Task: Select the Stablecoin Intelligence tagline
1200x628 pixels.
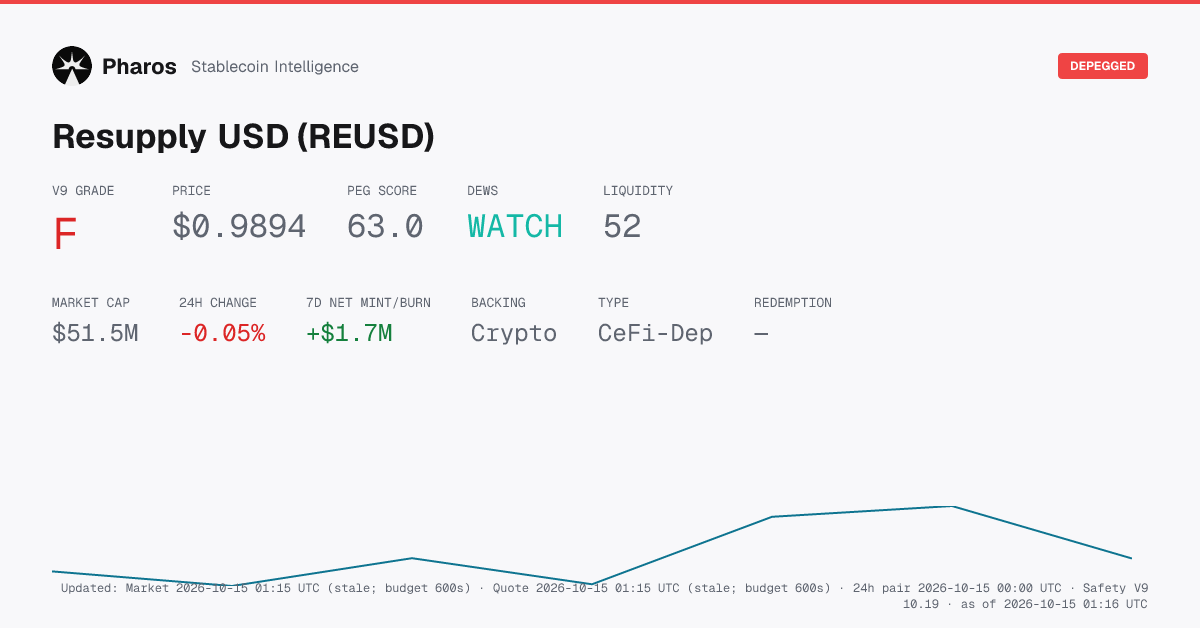Action: pos(274,67)
